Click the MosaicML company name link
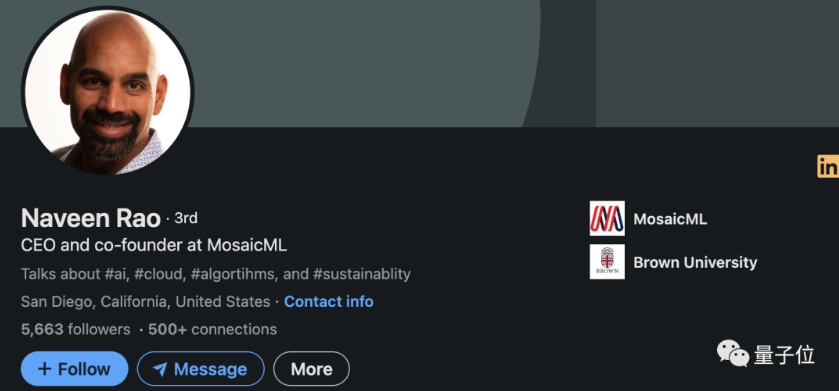 pyautogui.click(x=670, y=219)
